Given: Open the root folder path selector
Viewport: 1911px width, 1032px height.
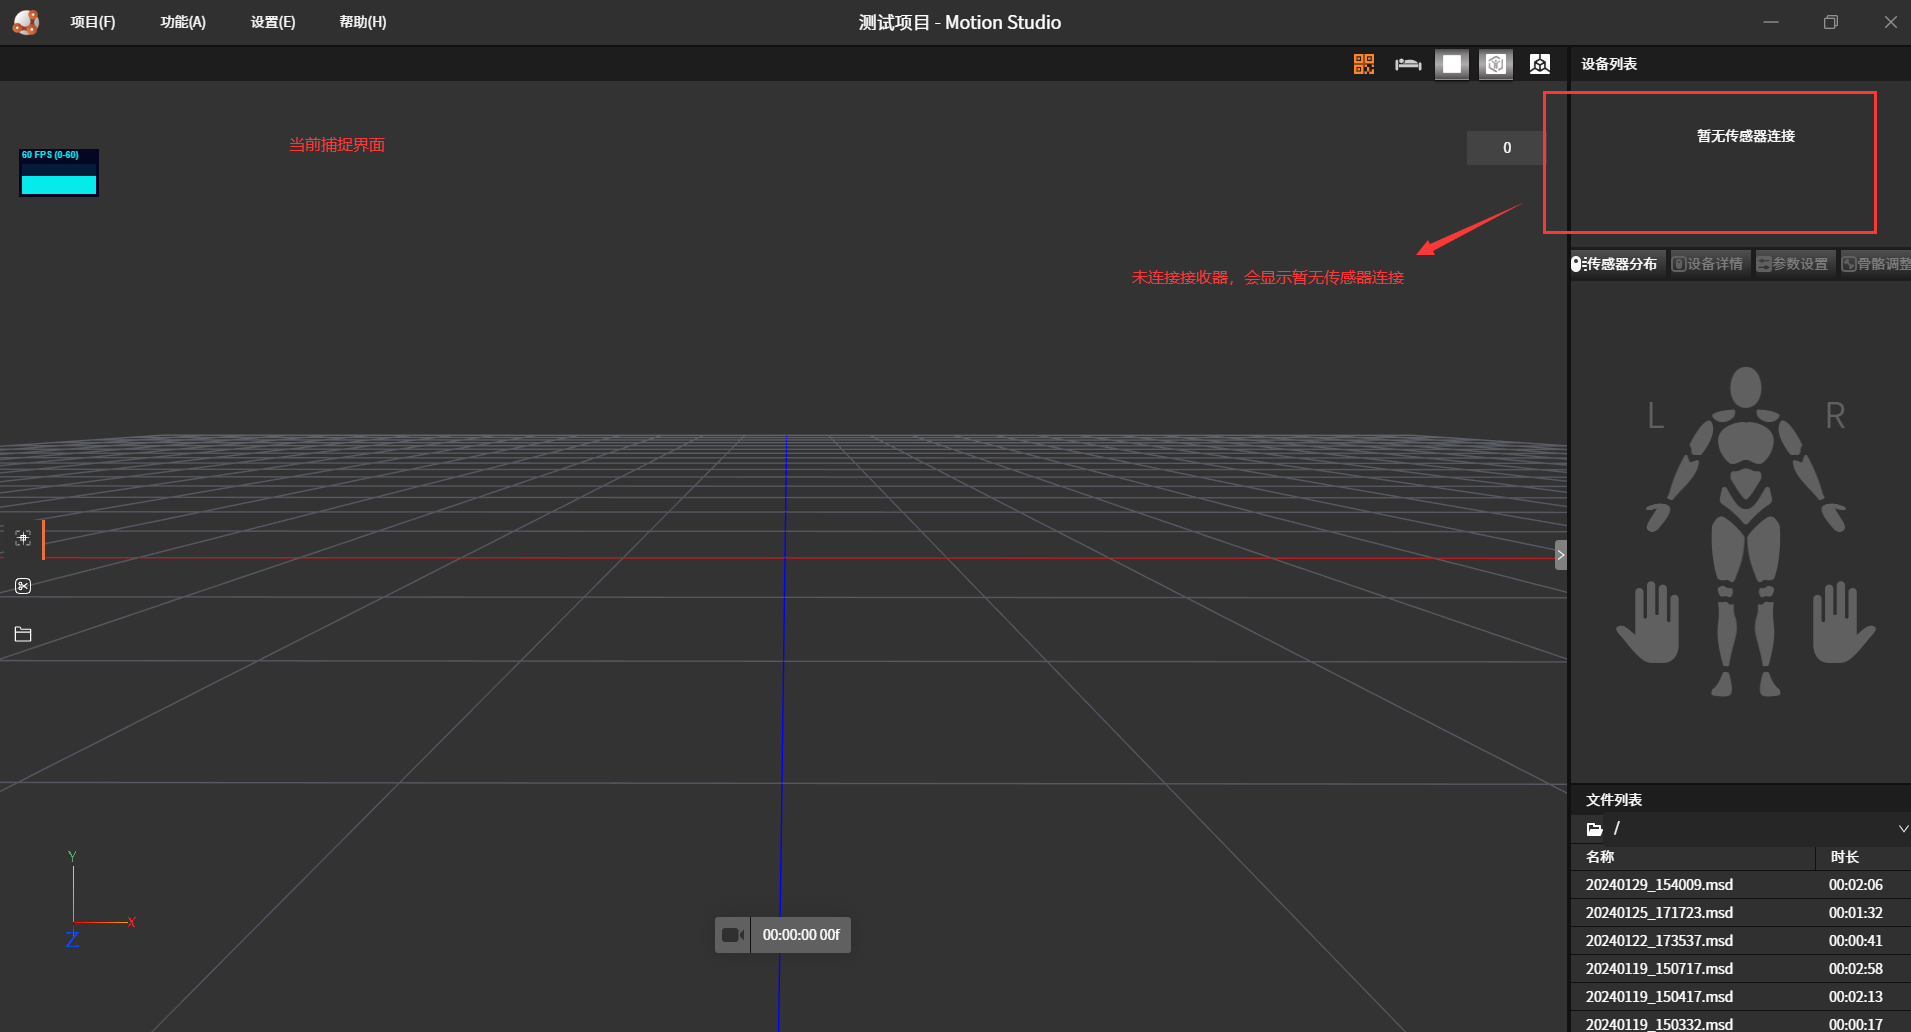Looking at the screenshot, I should coord(1596,828).
